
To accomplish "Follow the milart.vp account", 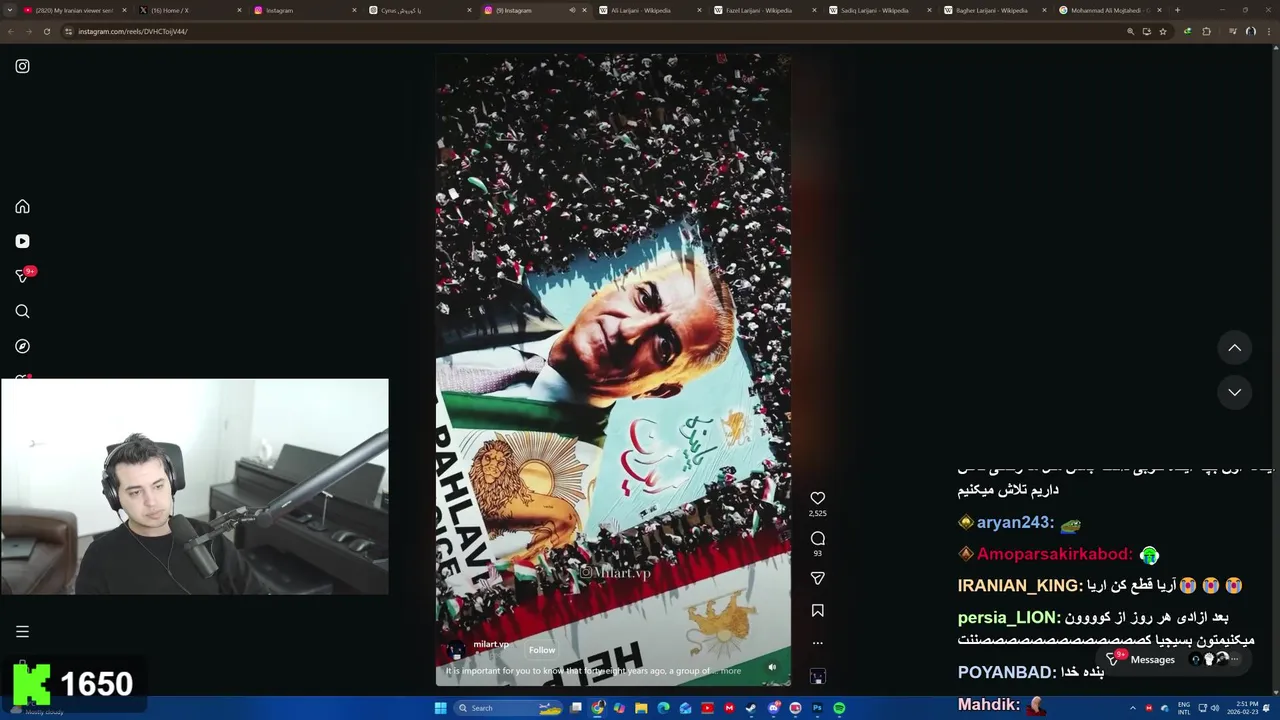I will pyautogui.click(x=542, y=650).
